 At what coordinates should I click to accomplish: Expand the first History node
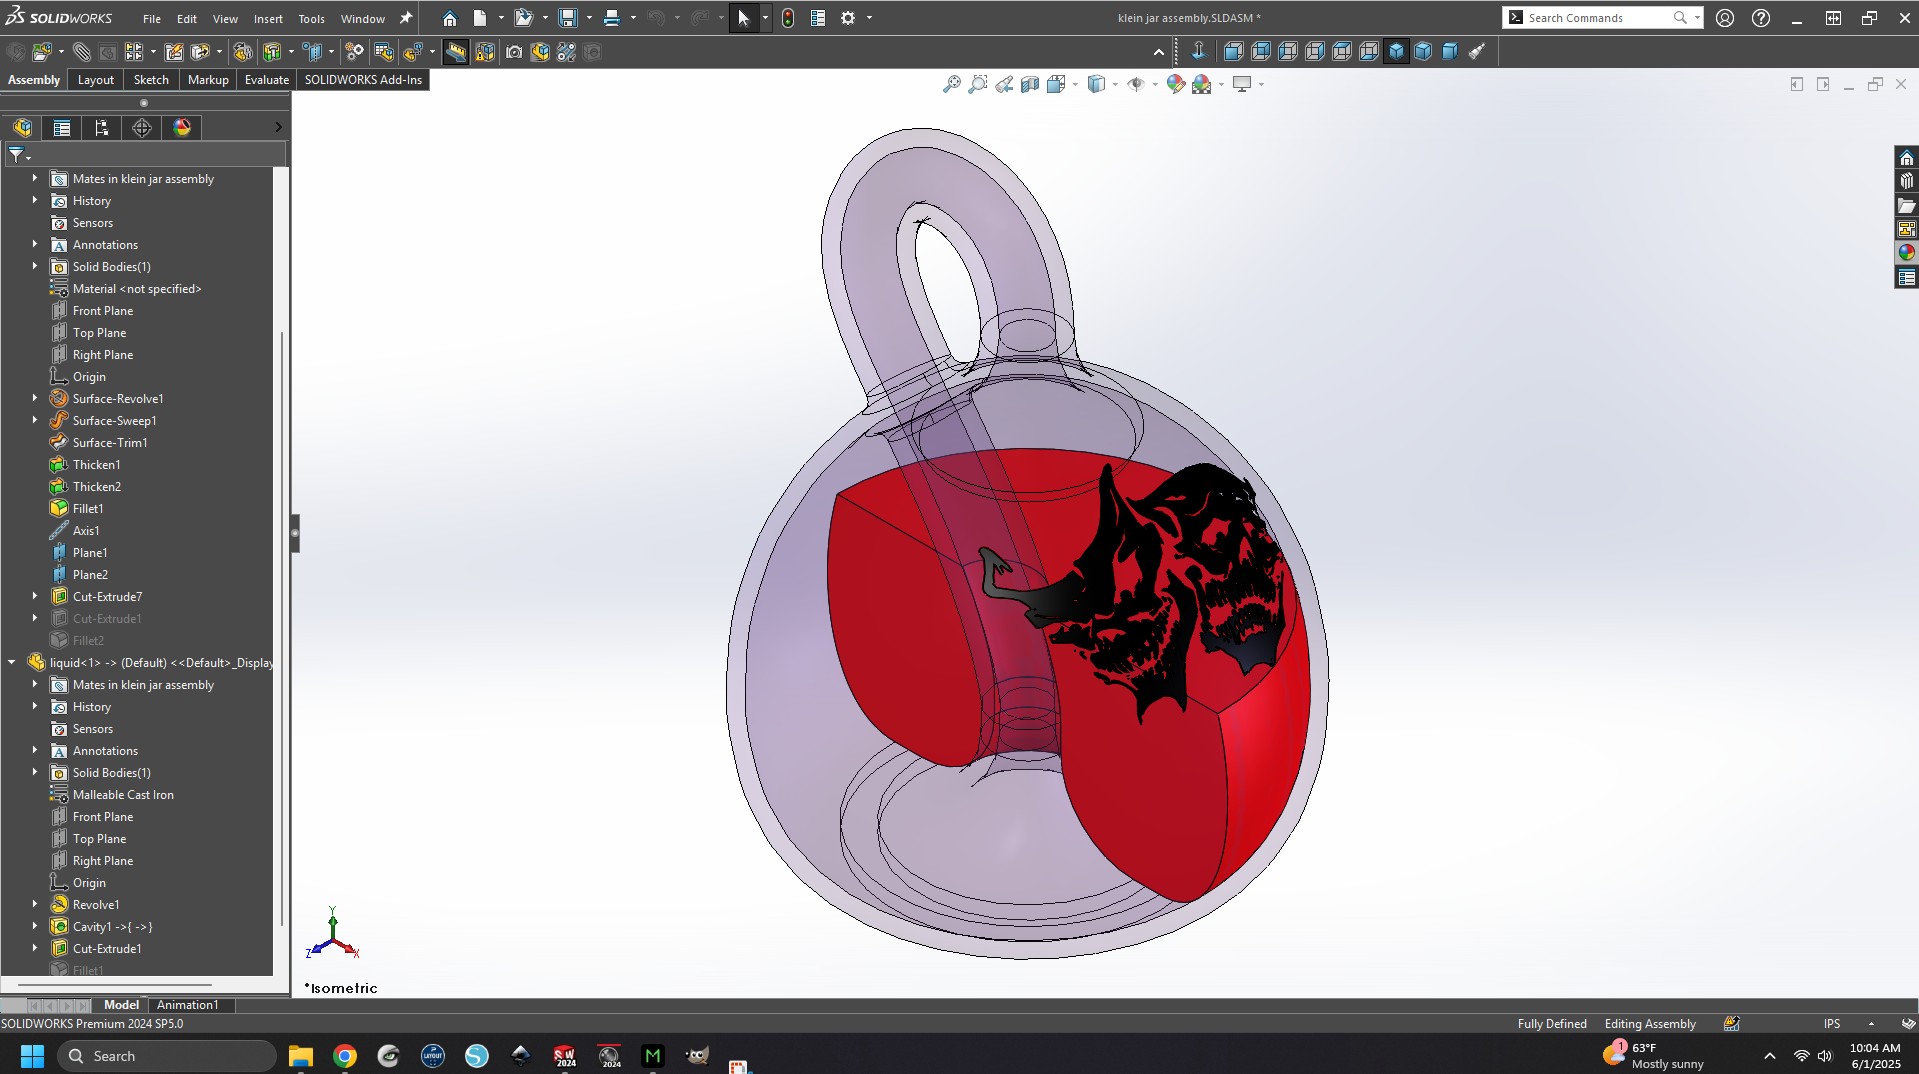pos(35,201)
